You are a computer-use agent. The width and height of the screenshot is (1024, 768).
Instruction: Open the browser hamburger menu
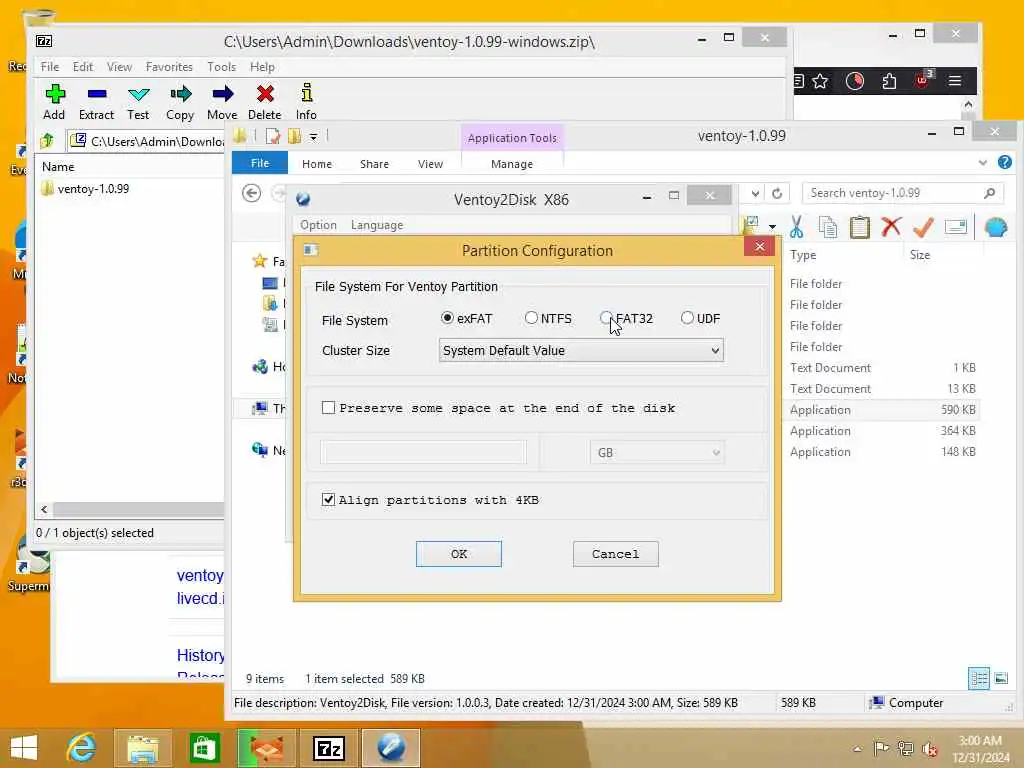click(955, 81)
